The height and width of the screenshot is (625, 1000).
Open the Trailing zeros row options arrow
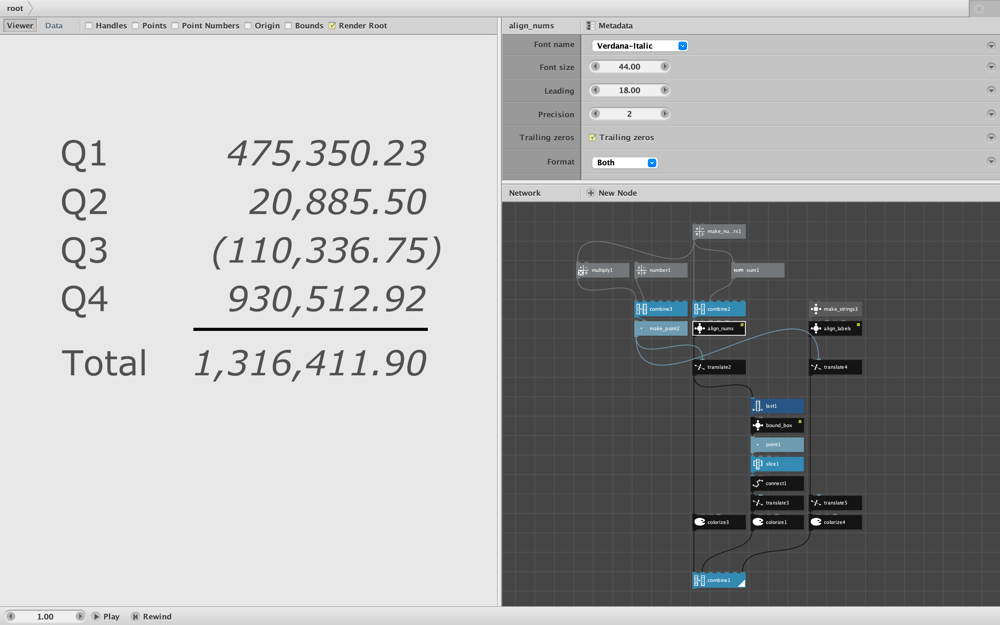tap(990, 137)
